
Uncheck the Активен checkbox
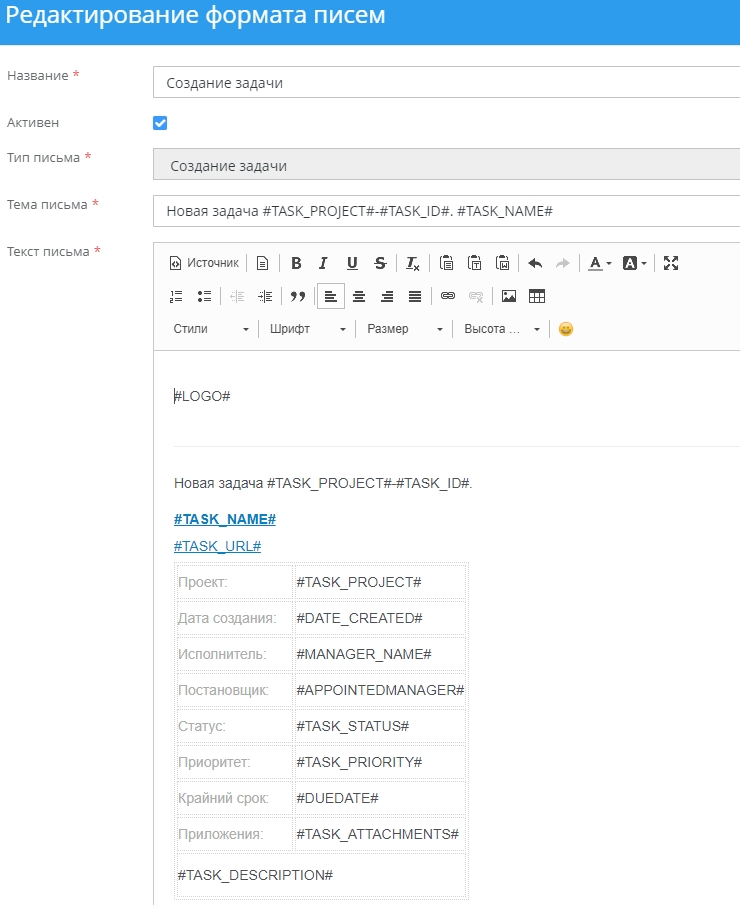click(x=160, y=123)
